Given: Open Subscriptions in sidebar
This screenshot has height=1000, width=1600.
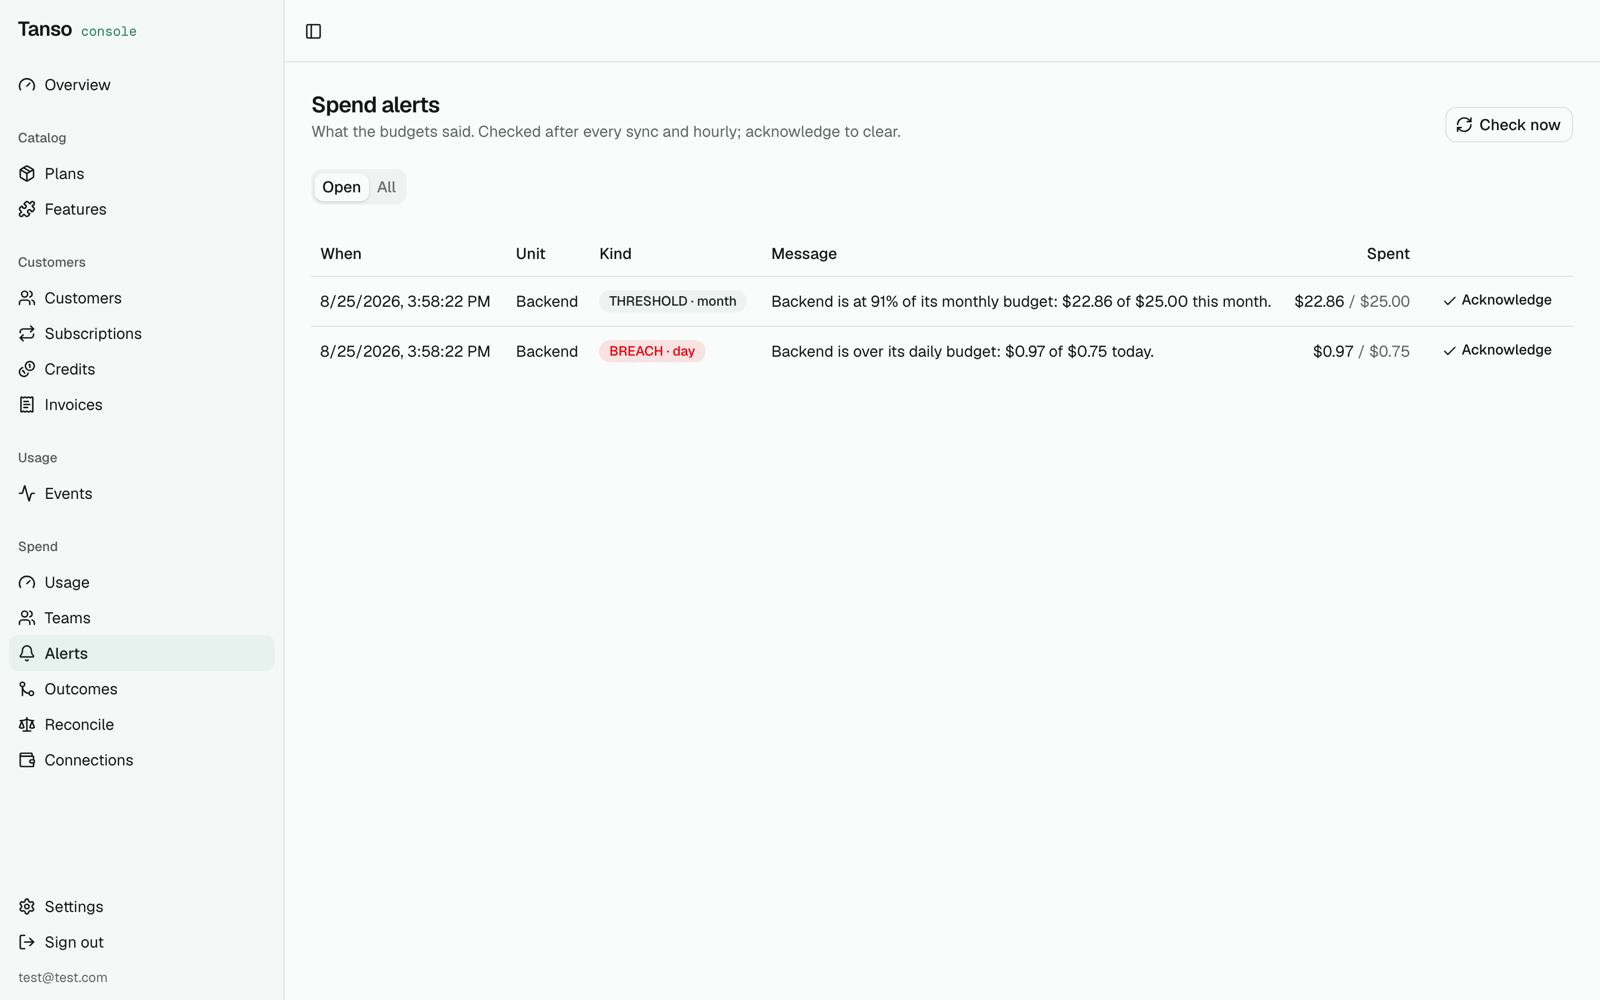Looking at the screenshot, I should coord(142,334).
